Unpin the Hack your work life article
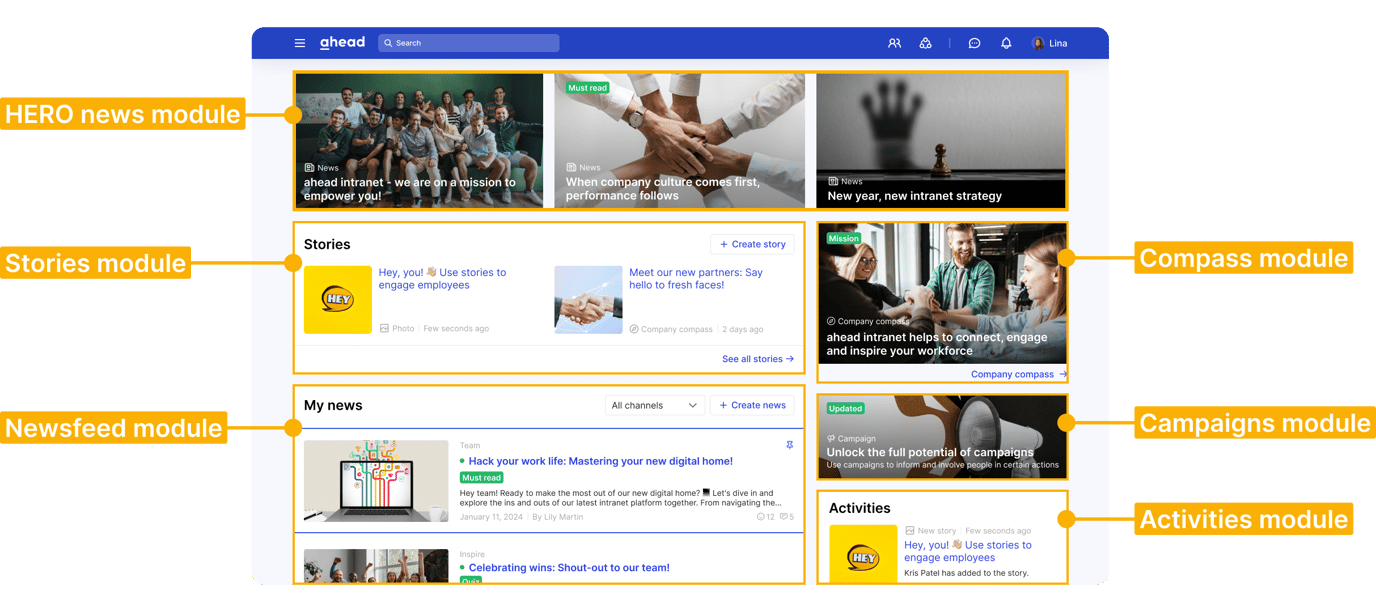 pos(791,444)
